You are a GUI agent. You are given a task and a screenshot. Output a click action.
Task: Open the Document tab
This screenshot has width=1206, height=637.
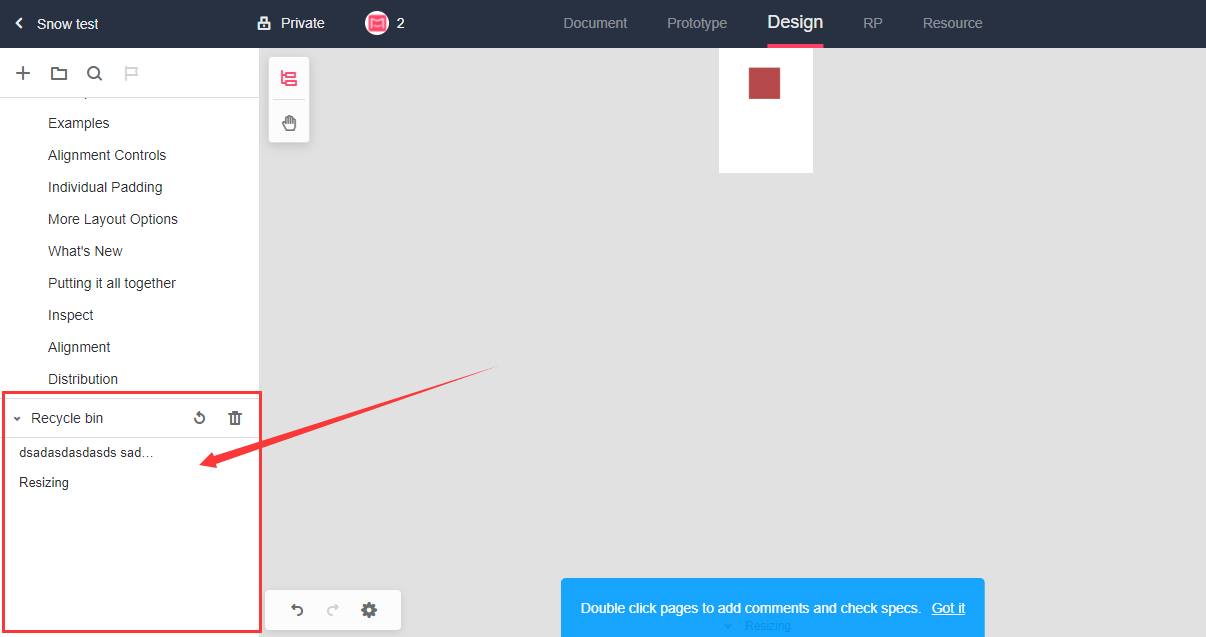[x=595, y=23]
